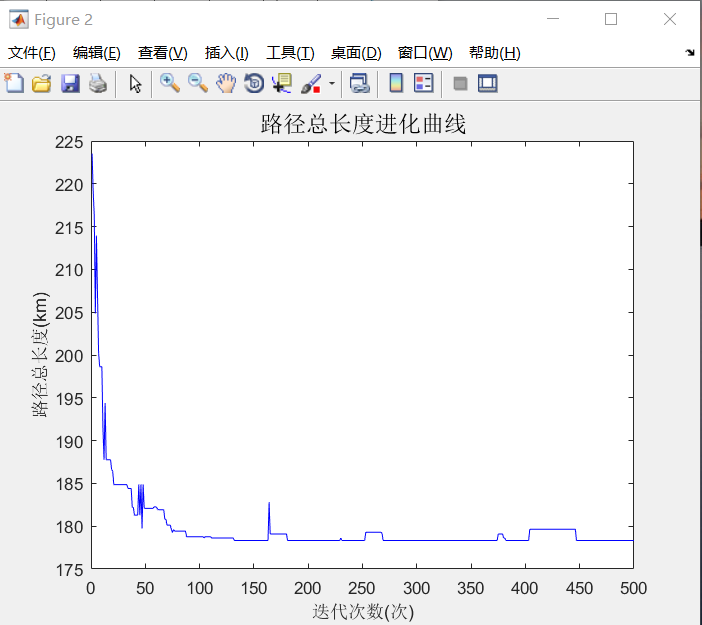Screen dimensions: 702x625
Task: Select the x-axis label 迭代次数(次)
Action: point(363,611)
